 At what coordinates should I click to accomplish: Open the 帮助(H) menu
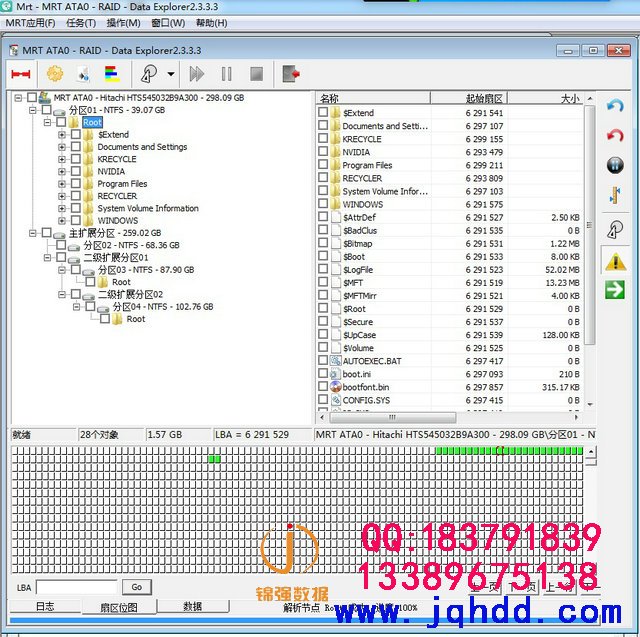211,23
